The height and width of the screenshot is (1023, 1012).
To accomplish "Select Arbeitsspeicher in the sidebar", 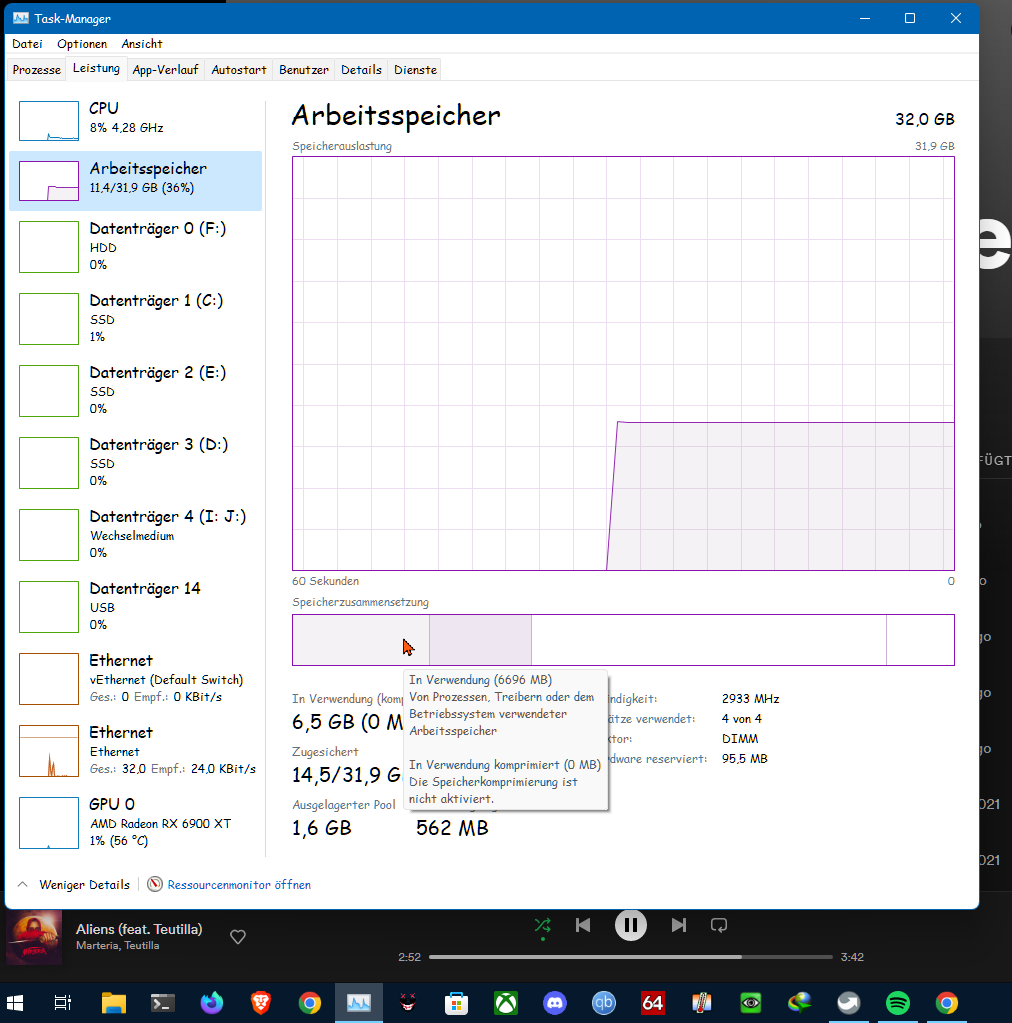I will [136, 181].
